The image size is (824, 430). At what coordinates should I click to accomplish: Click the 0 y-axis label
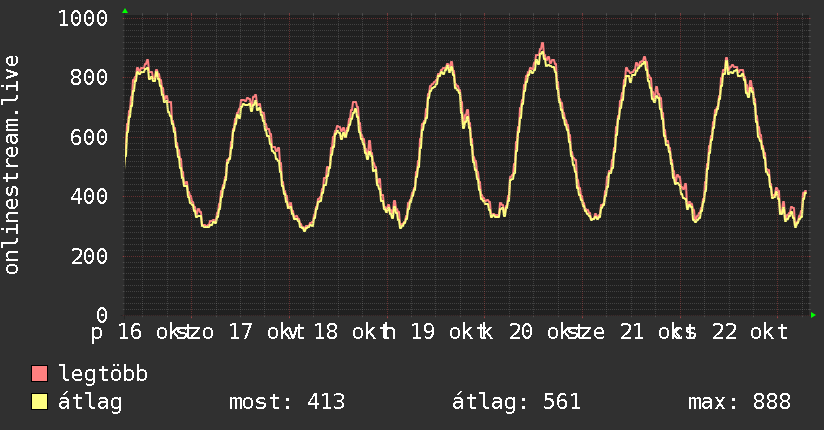pyautogui.click(x=102, y=315)
